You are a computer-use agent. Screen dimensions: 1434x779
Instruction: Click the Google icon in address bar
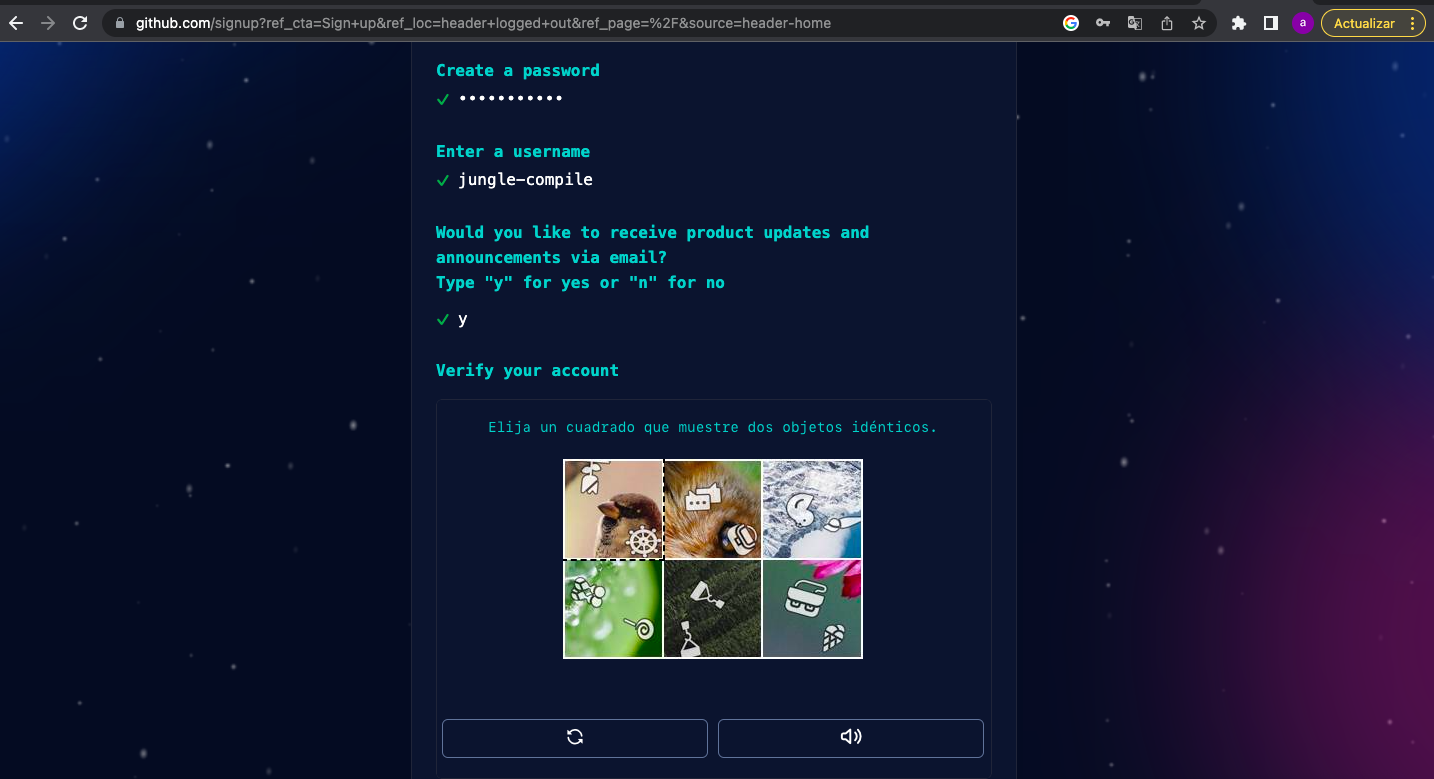point(1071,23)
